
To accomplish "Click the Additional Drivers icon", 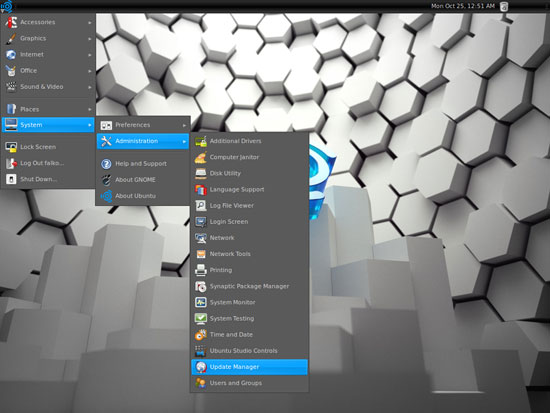I will pyautogui.click(x=201, y=141).
